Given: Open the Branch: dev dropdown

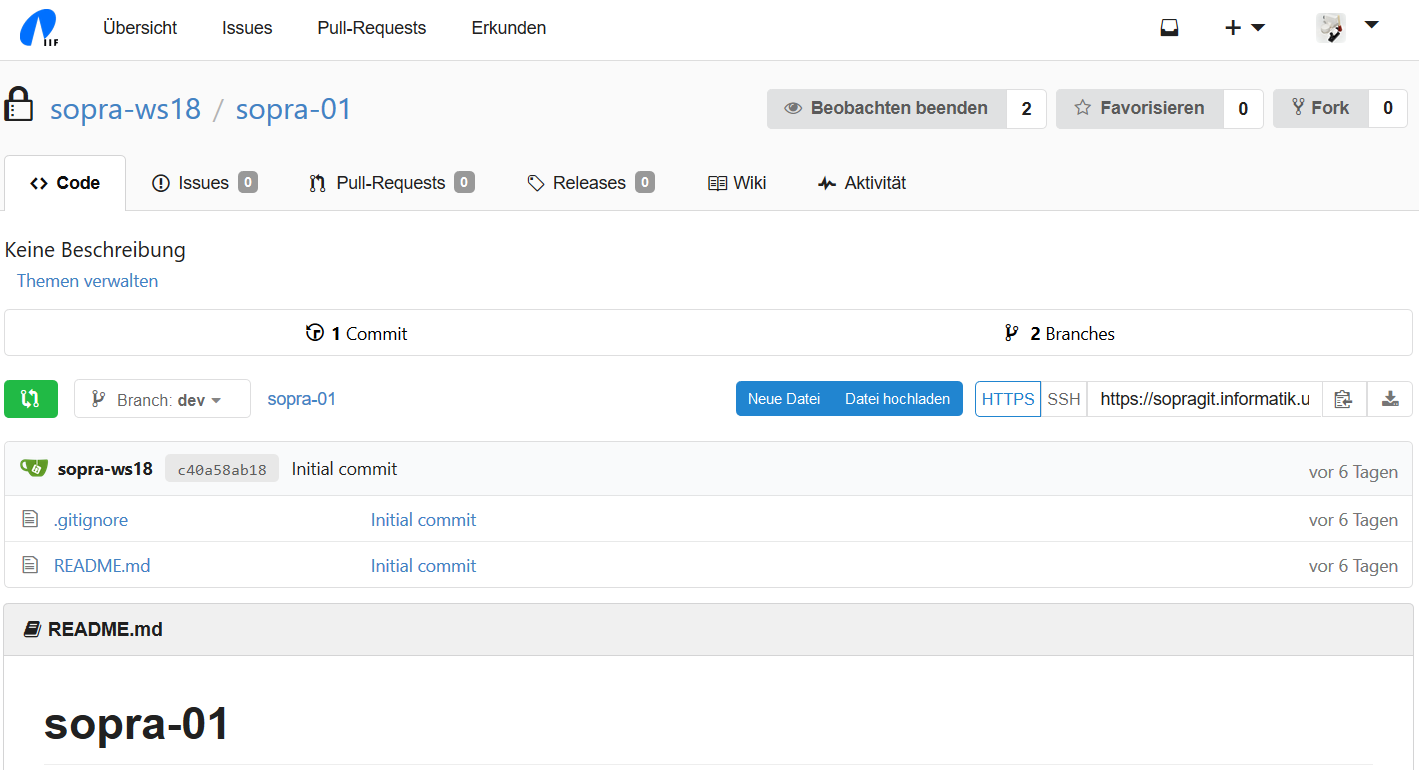Looking at the screenshot, I should [x=162, y=399].
